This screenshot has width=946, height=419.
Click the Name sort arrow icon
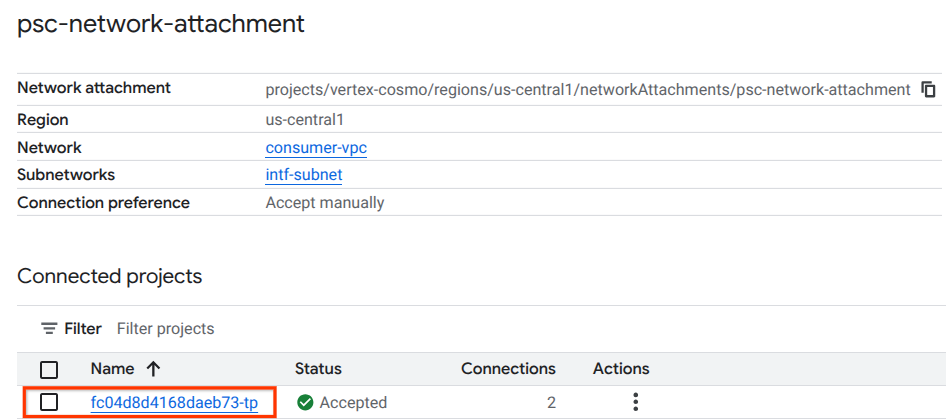point(153,369)
